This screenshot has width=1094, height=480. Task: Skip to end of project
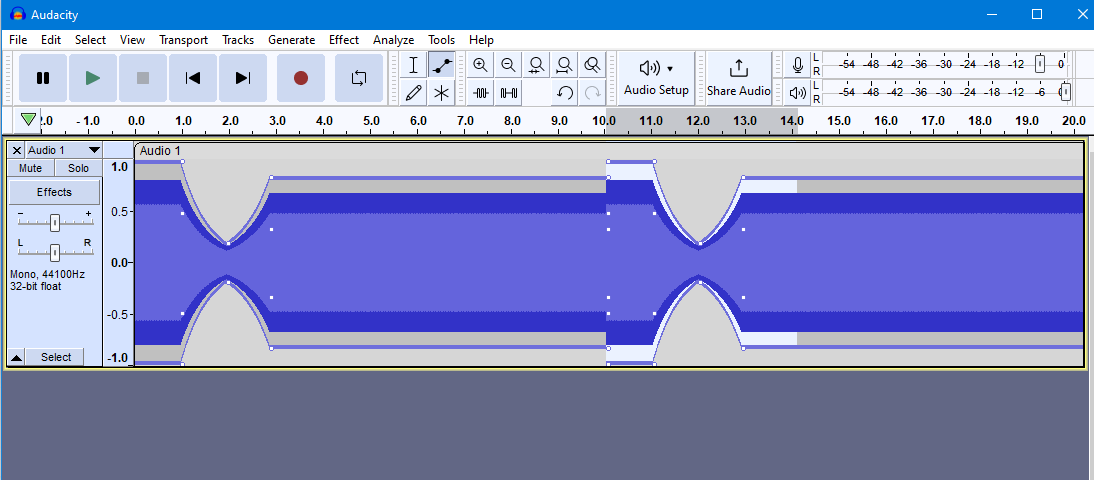(x=243, y=78)
